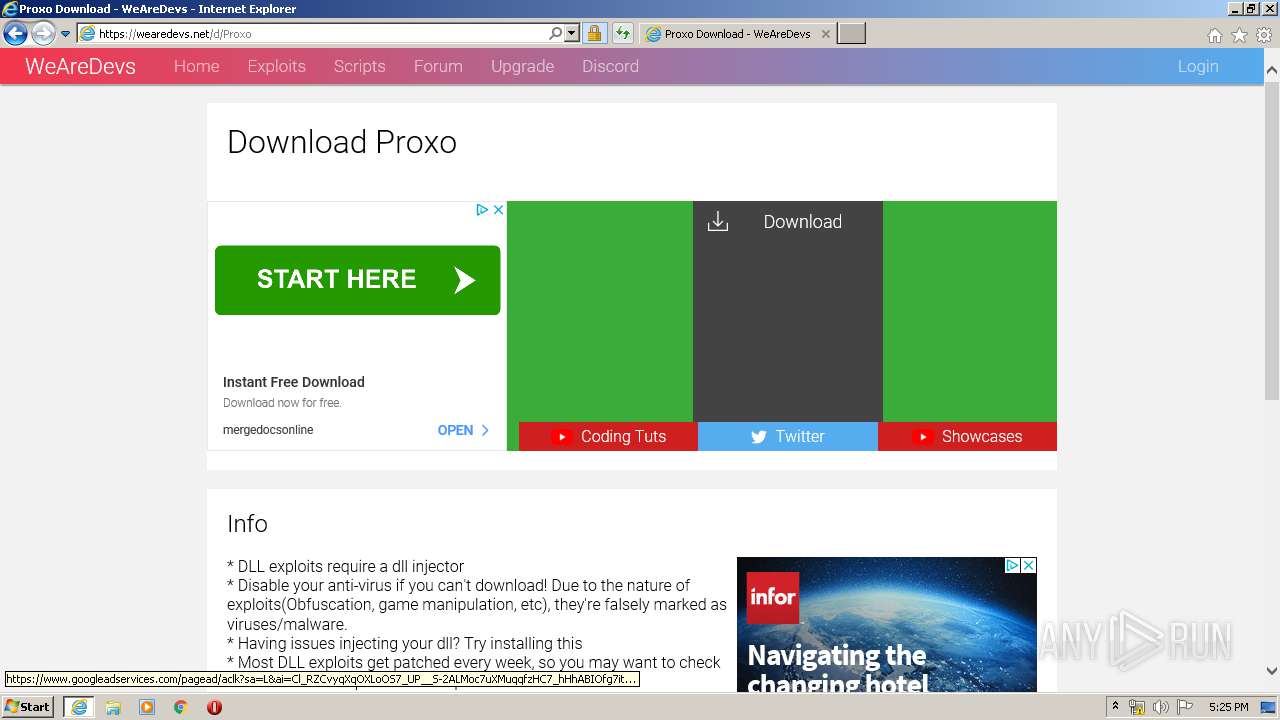Click the START HERE ad button

tap(357, 280)
